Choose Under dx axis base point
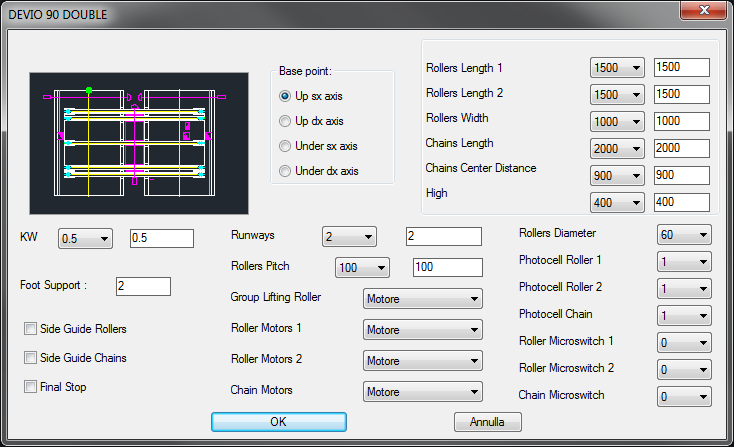 click(x=285, y=171)
